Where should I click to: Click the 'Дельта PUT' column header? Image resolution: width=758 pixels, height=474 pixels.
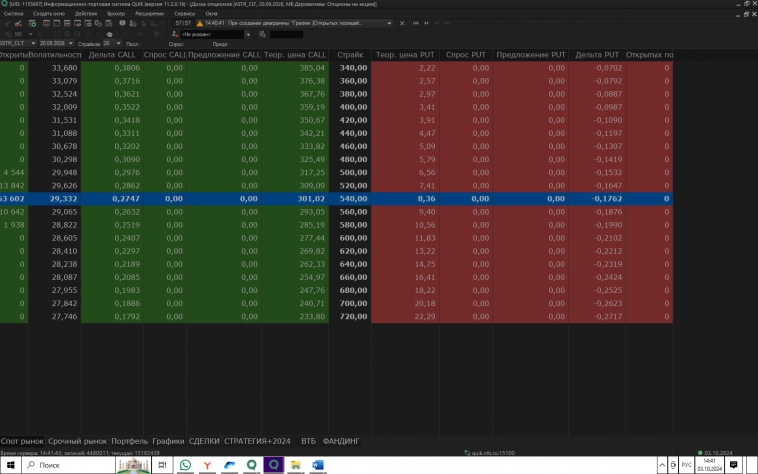(x=596, y=54)
